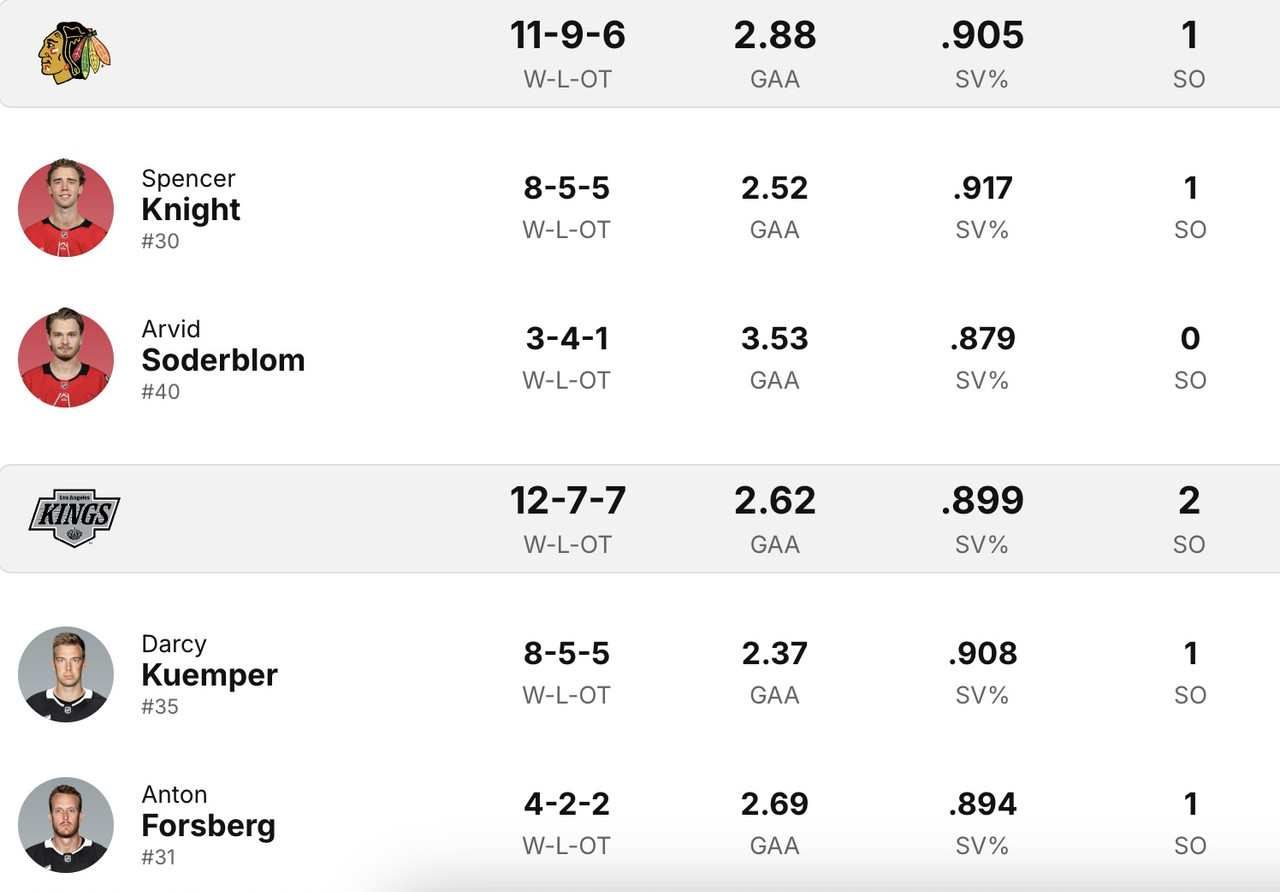Click Darcy Kuemper's headshot photo
Viewport: 1280px width, 892px height.
pos(66,674)
